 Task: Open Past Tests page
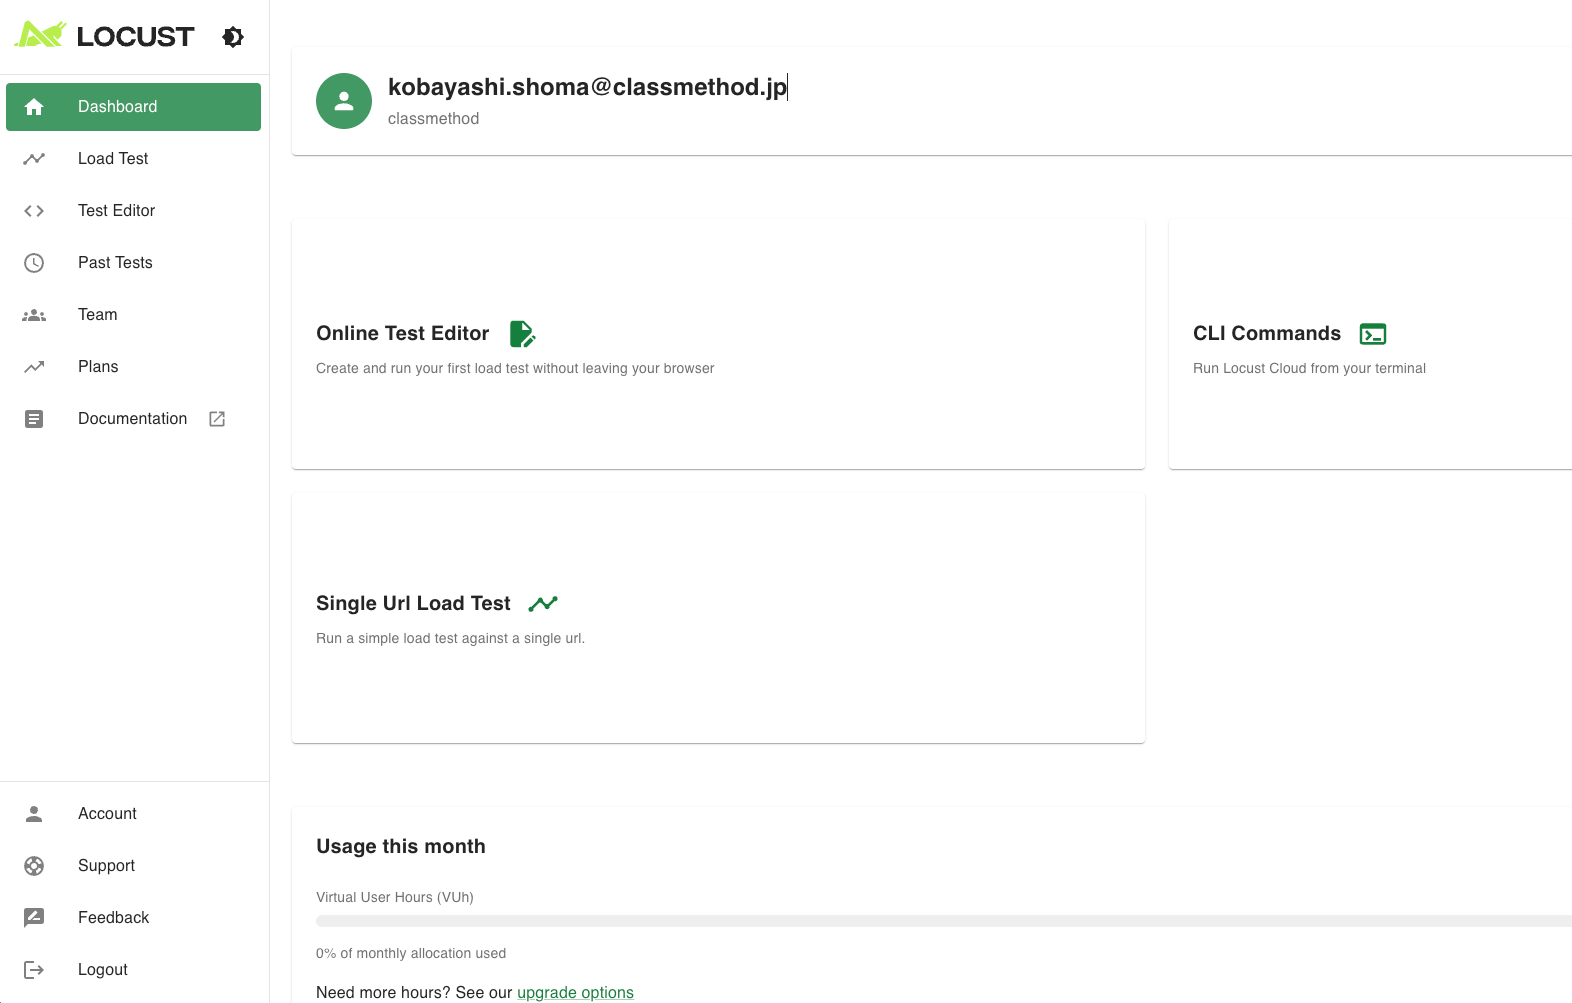[133, 263]
